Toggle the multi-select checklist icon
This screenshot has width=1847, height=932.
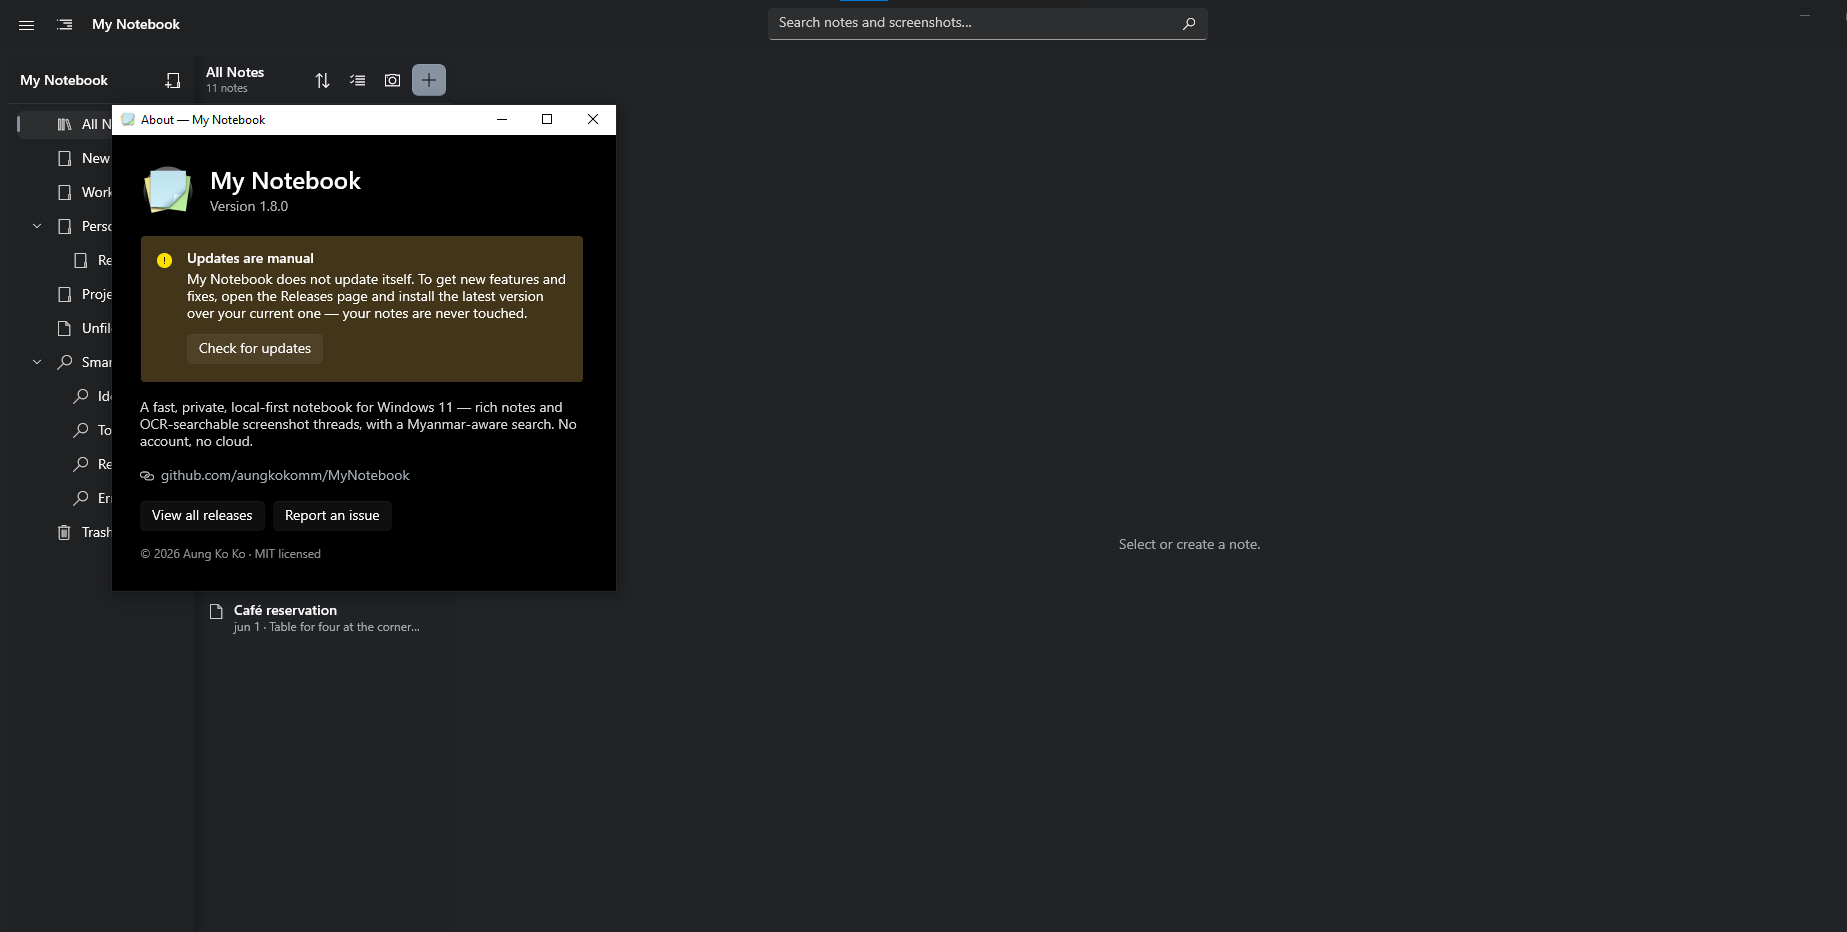[x=357, y=80]
